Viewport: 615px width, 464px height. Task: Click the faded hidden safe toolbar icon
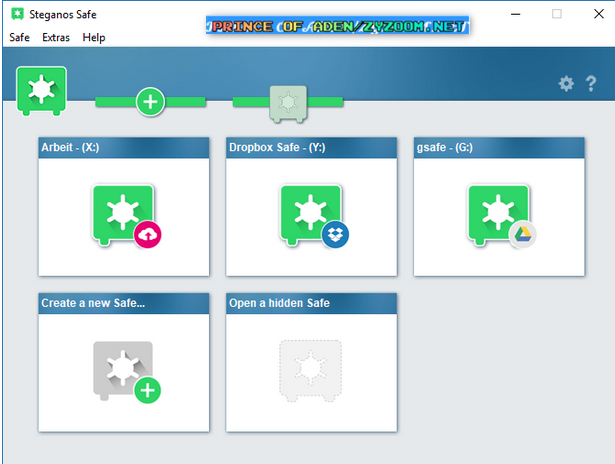tap(288, 104)
